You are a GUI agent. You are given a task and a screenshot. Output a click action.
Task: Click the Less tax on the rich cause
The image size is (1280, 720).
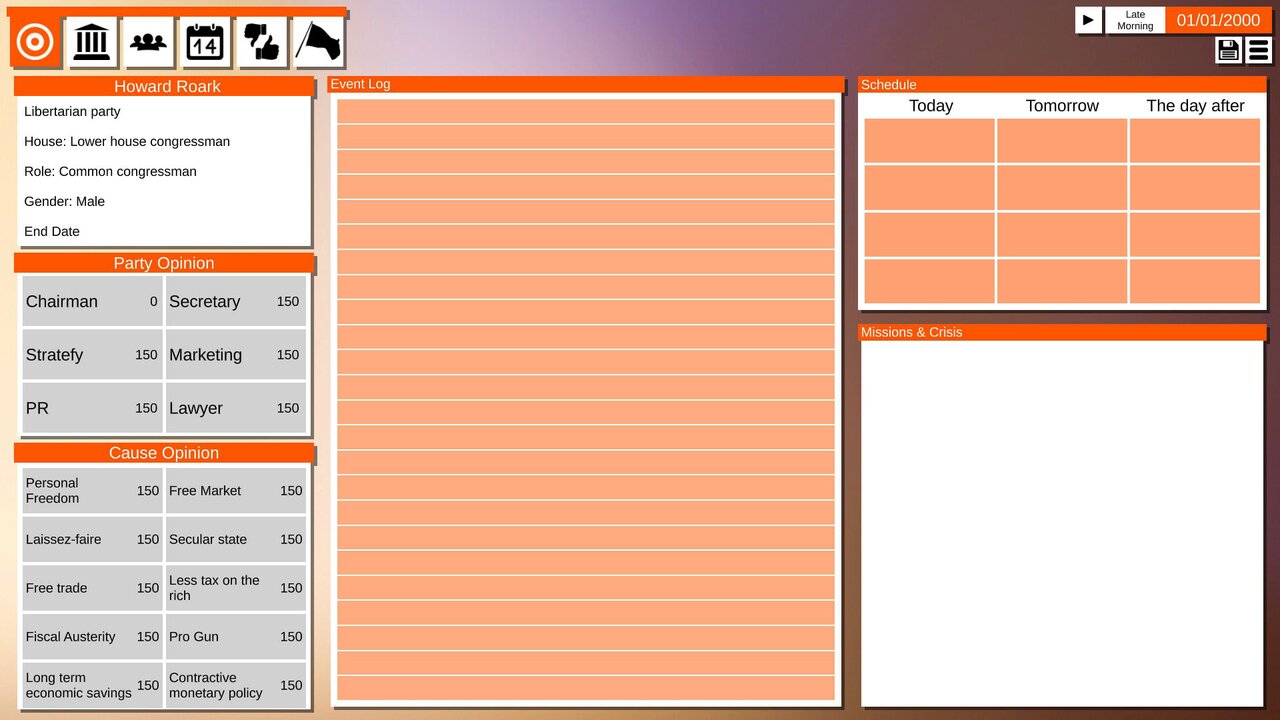coord(235,588)
